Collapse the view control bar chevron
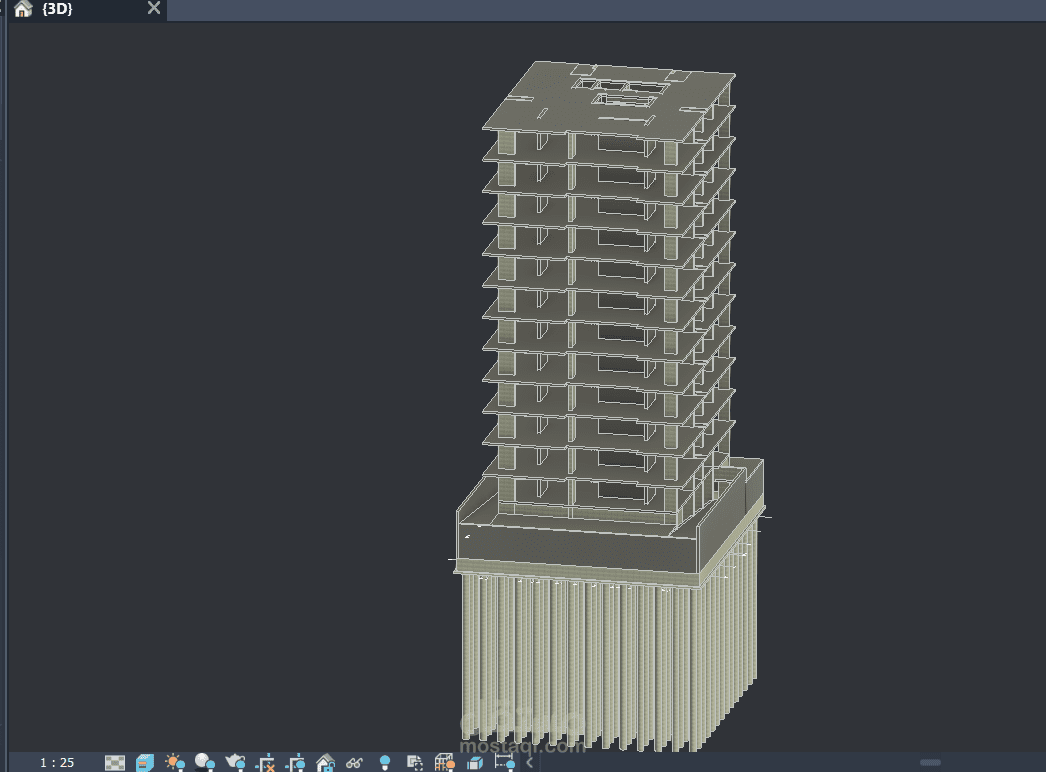Image resolution: width=1046 pixels, height=772 pixels. [x=530, y=762]
